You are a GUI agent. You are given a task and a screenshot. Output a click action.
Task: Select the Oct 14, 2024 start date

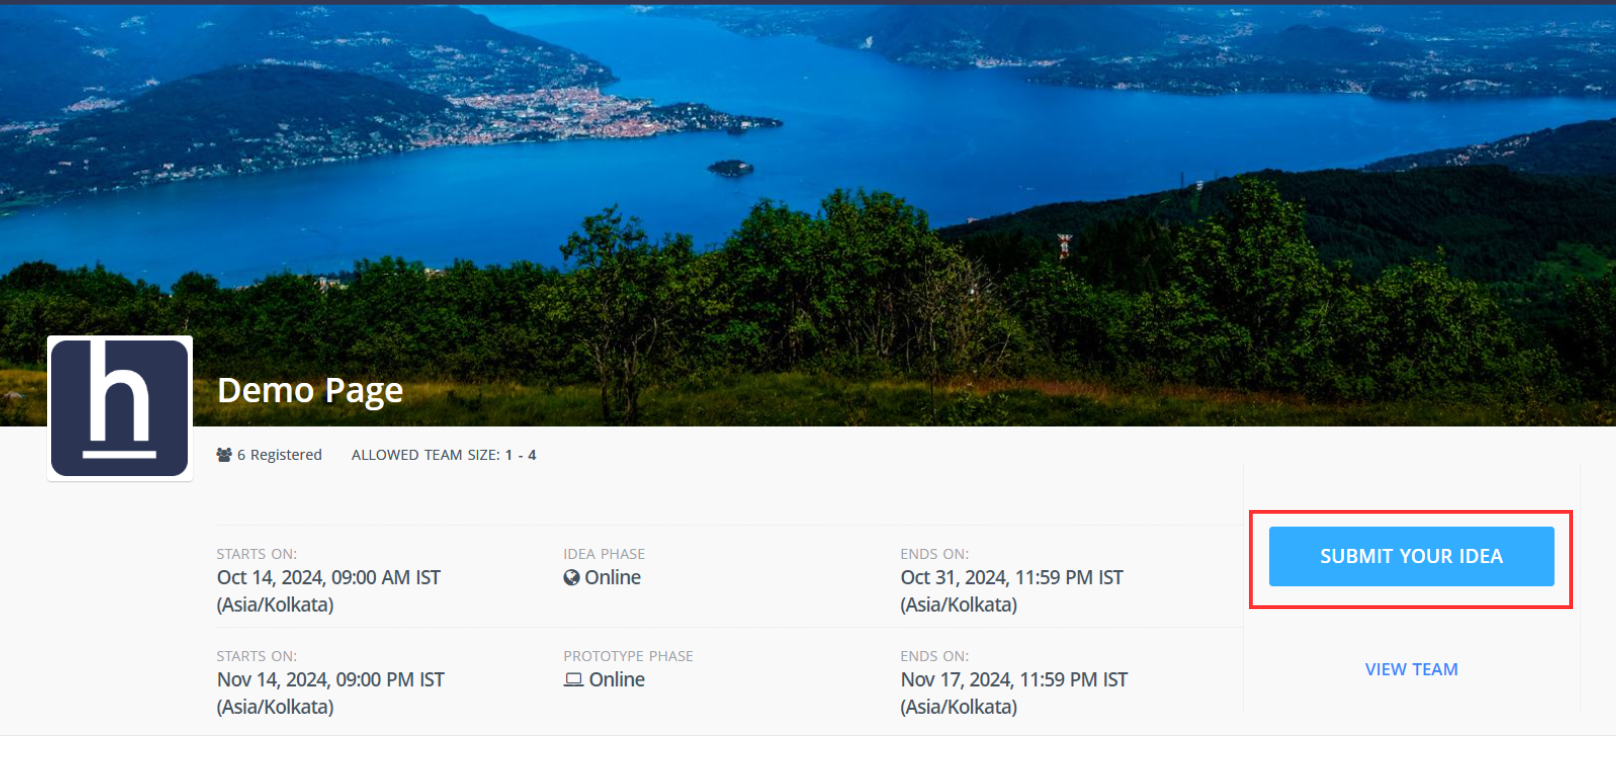(328, 578)
